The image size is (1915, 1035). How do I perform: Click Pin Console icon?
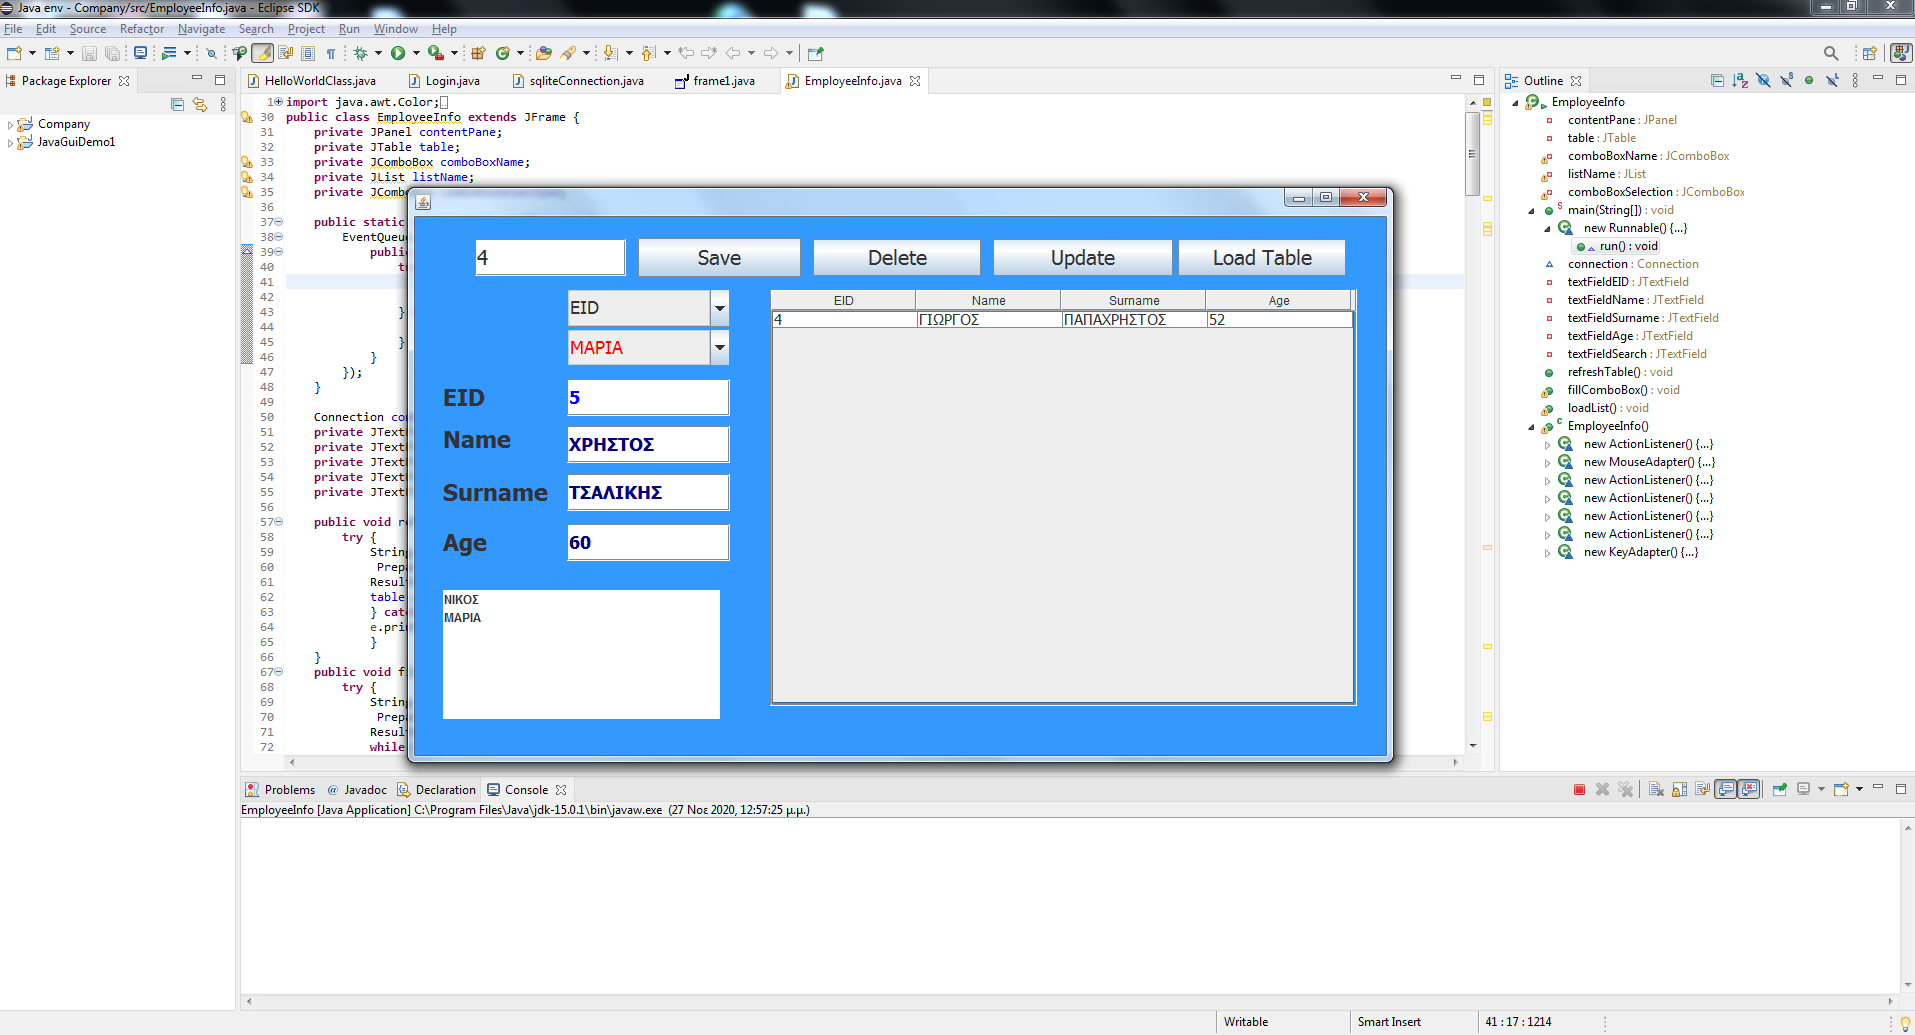tap(1780, 790)
